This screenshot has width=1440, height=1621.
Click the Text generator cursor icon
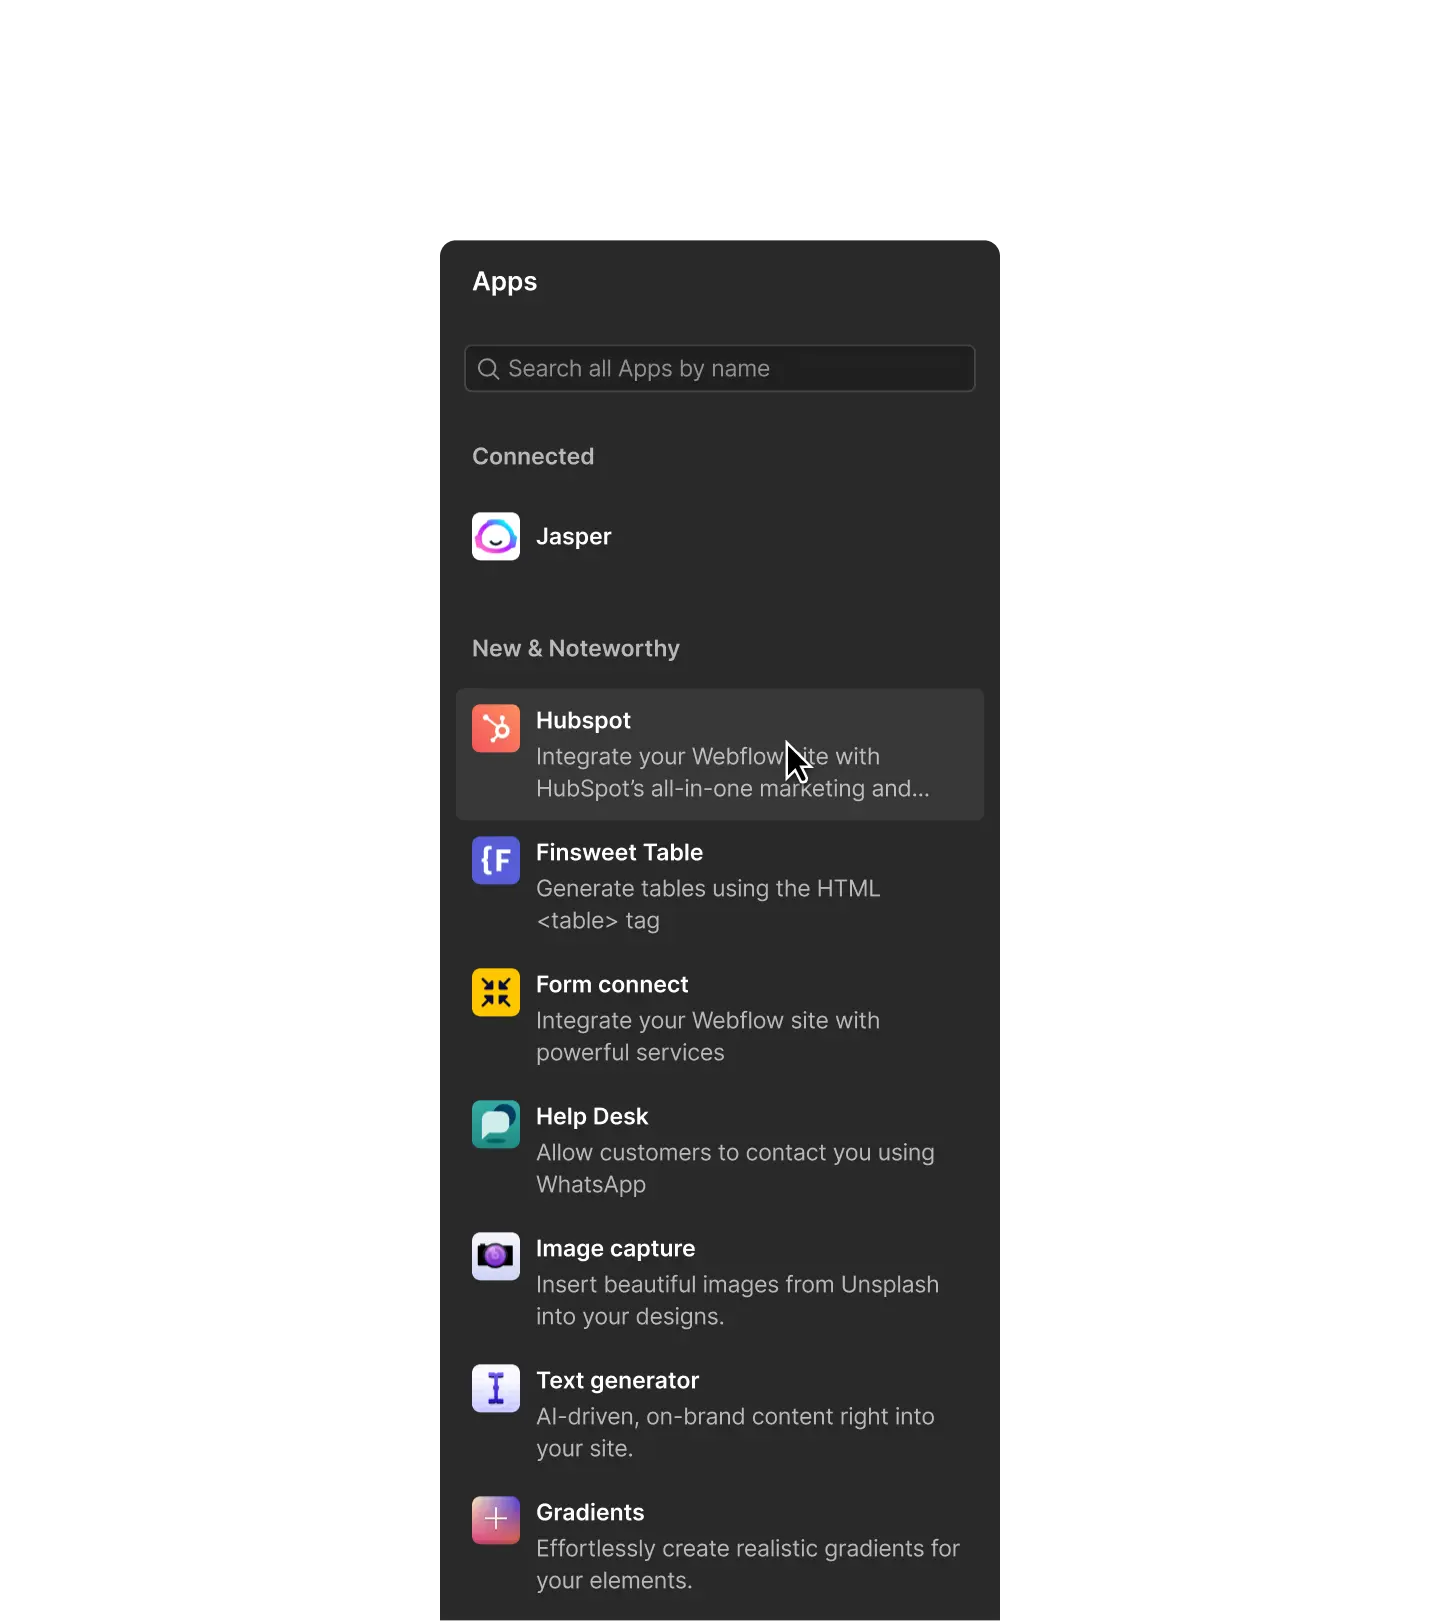[496, 1389]
